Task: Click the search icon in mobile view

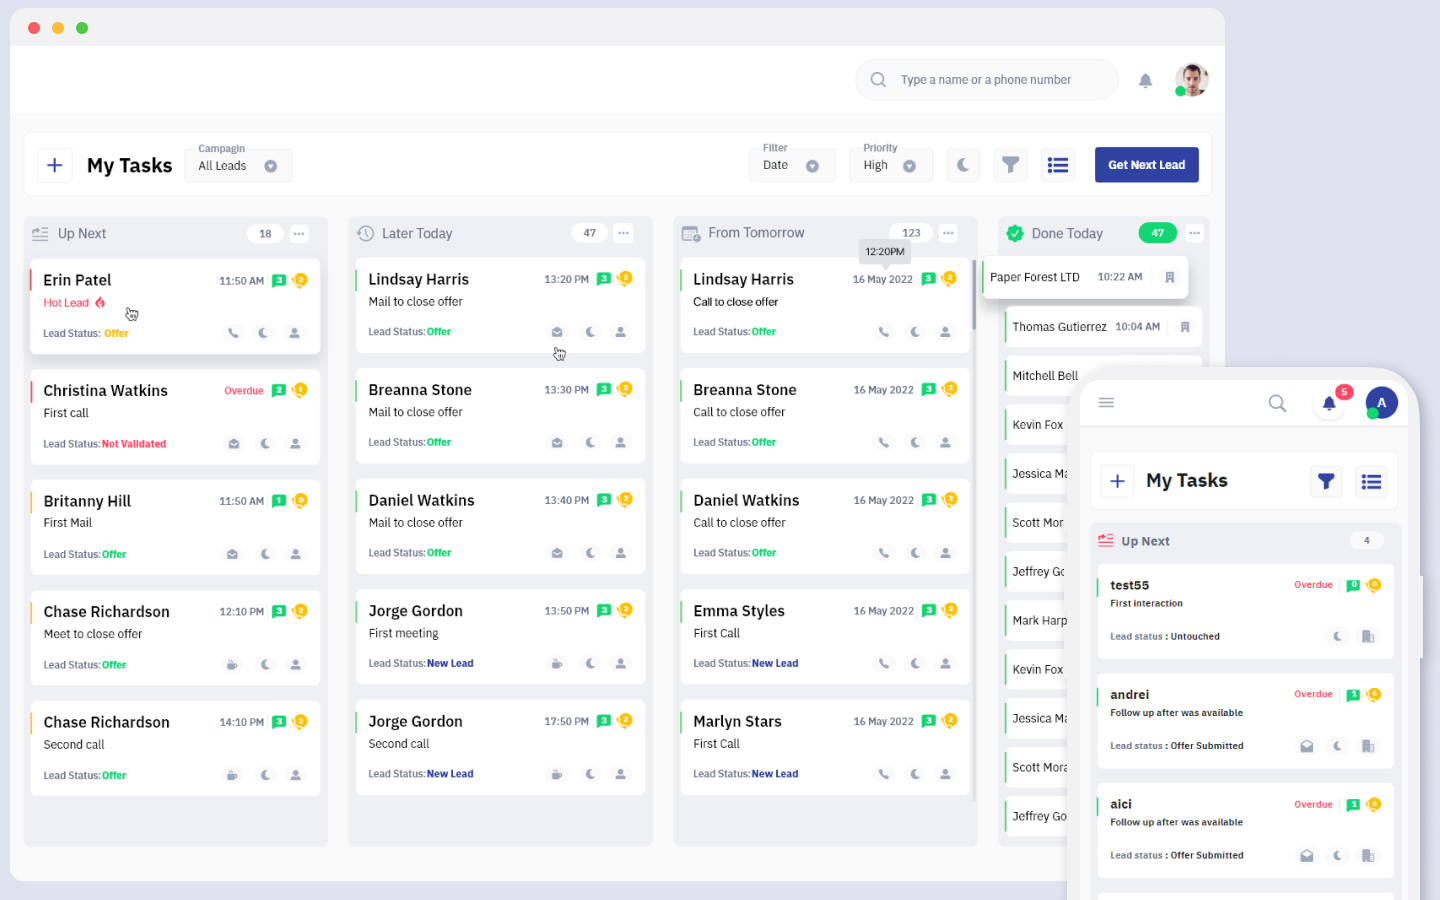Action: coord(1277,403)
